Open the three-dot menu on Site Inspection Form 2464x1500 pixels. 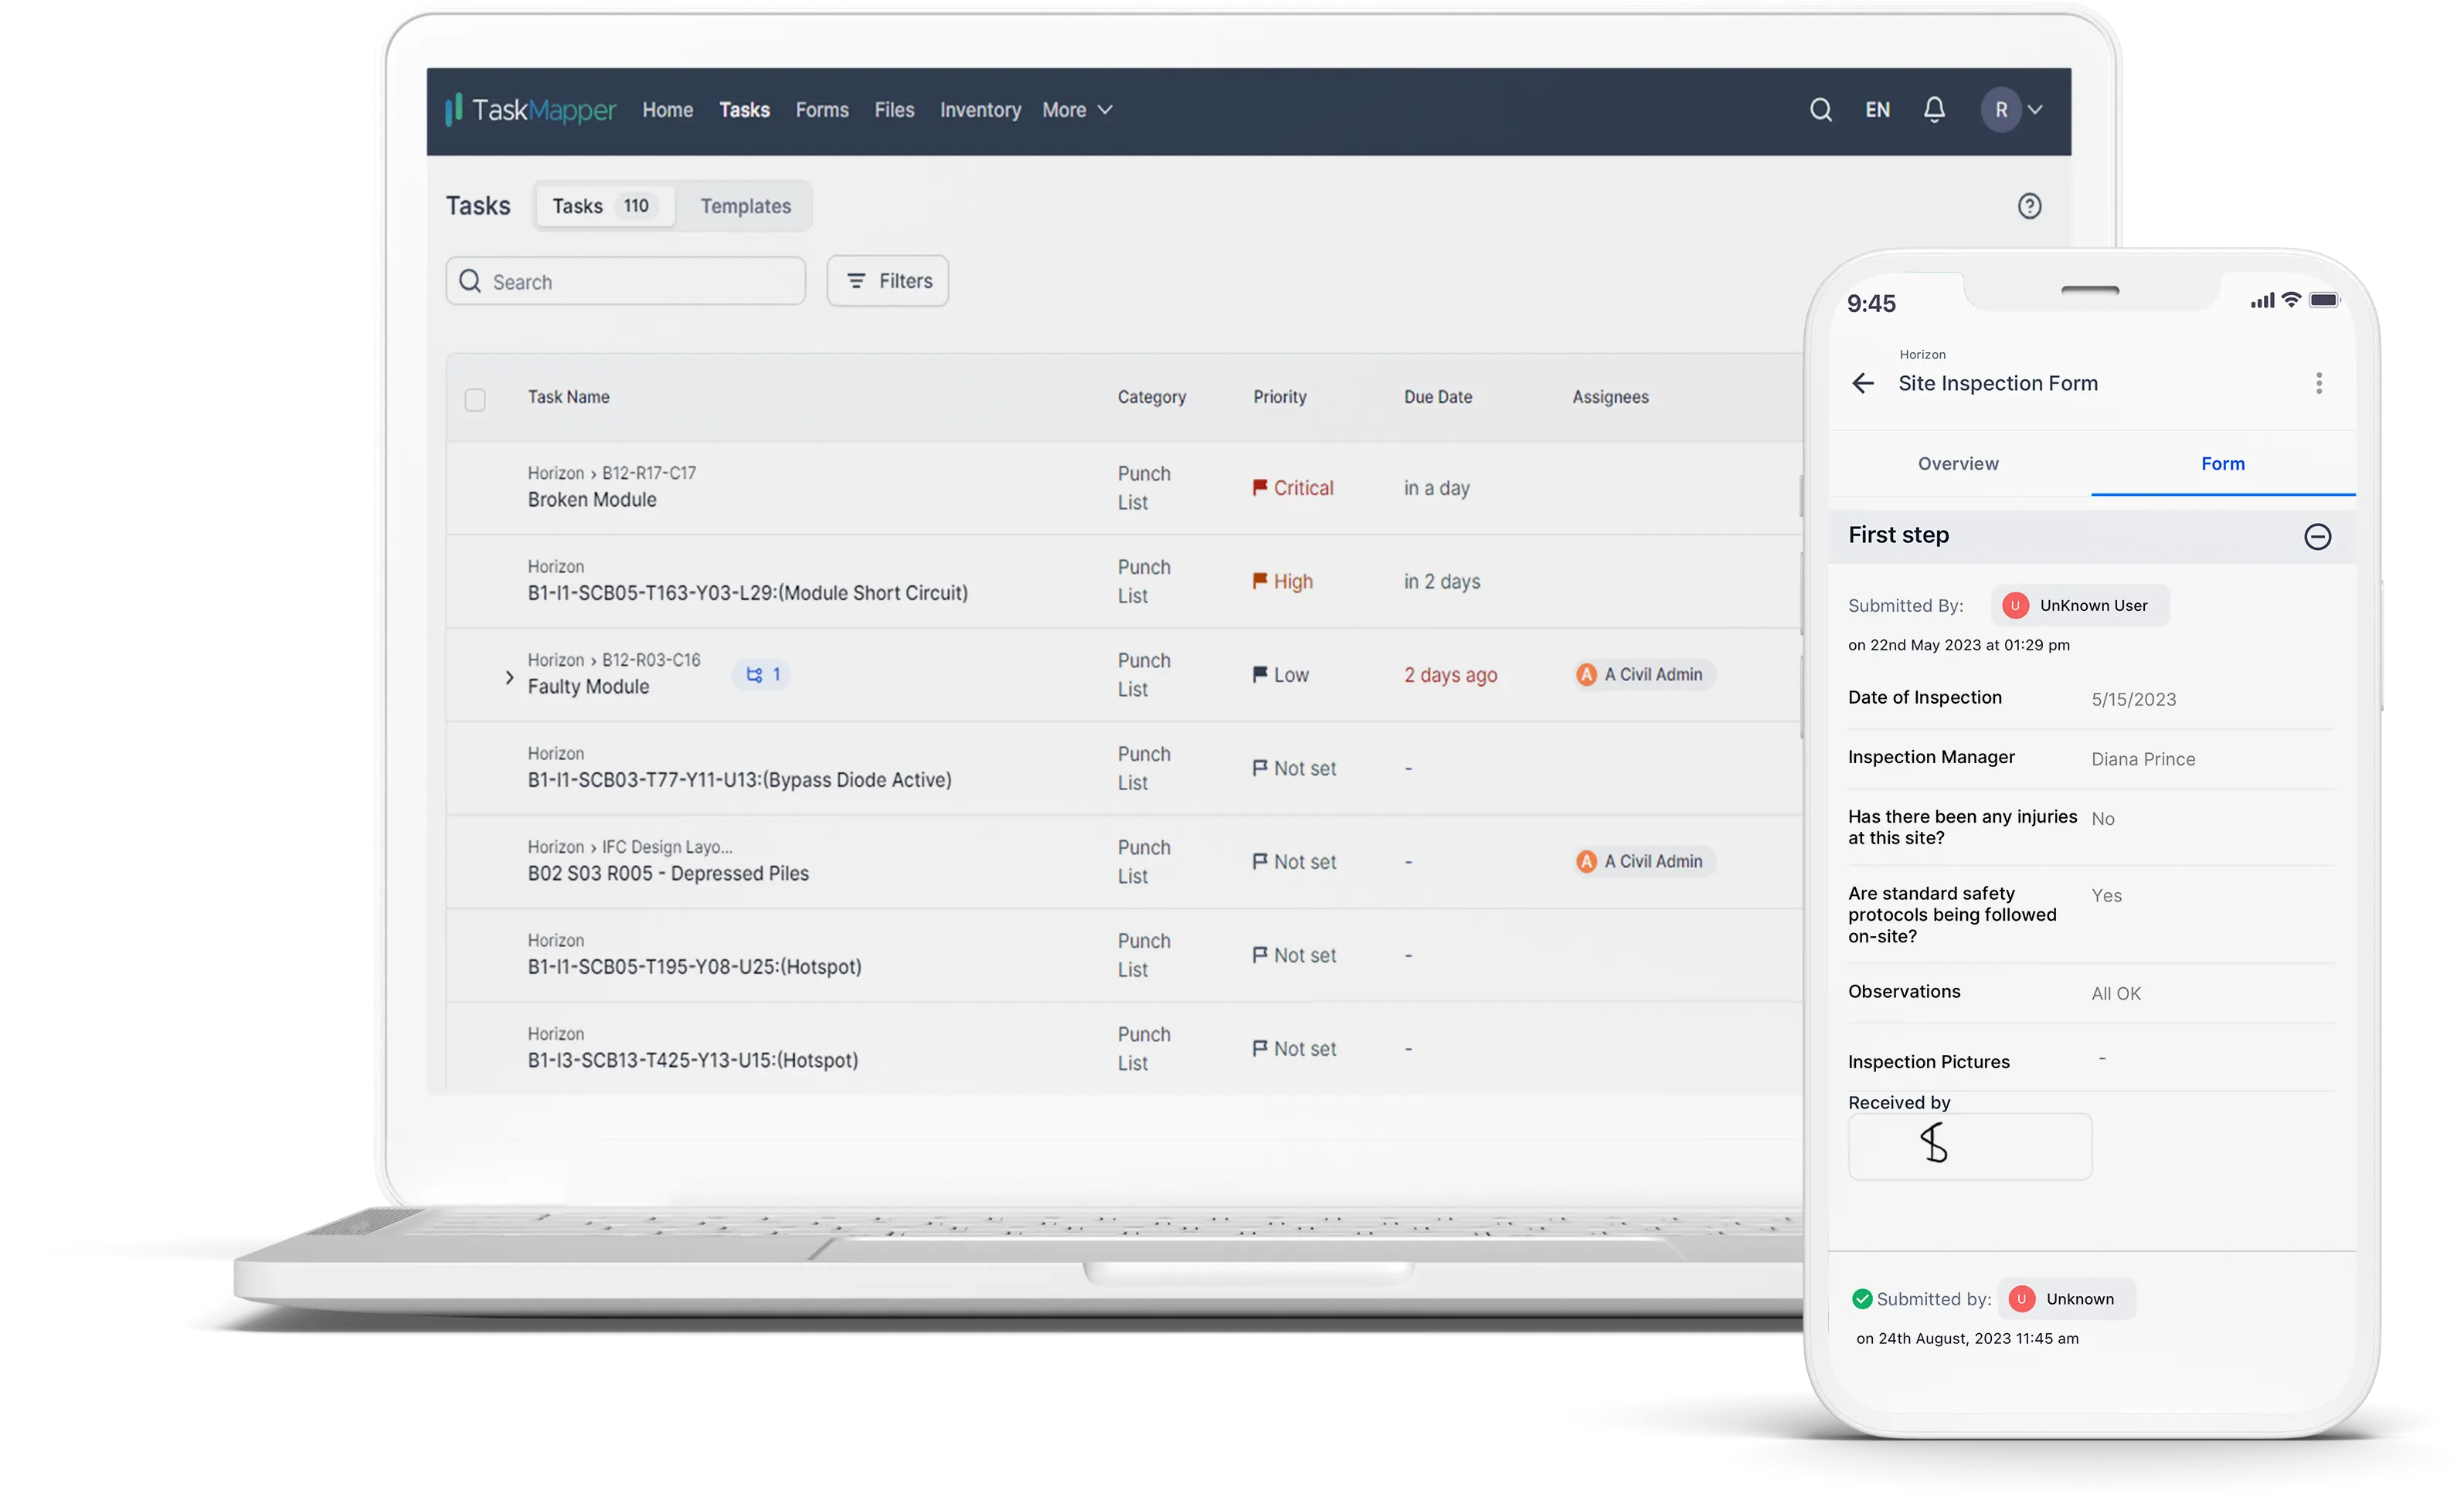(2318, 383)
